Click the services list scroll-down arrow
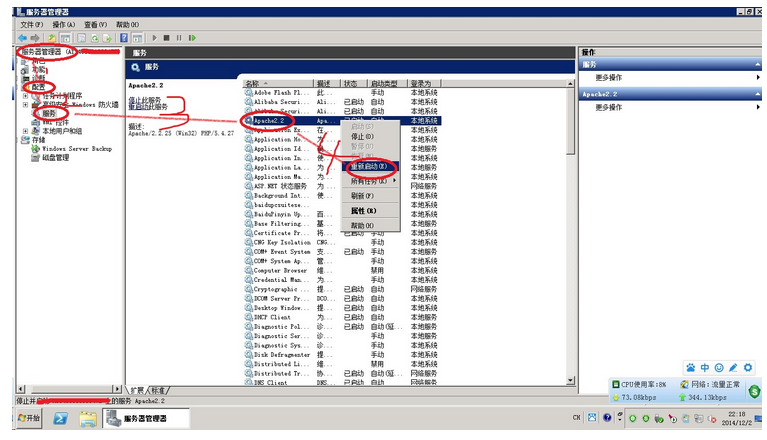Screen dimensions: 767x440 (570, 380)
